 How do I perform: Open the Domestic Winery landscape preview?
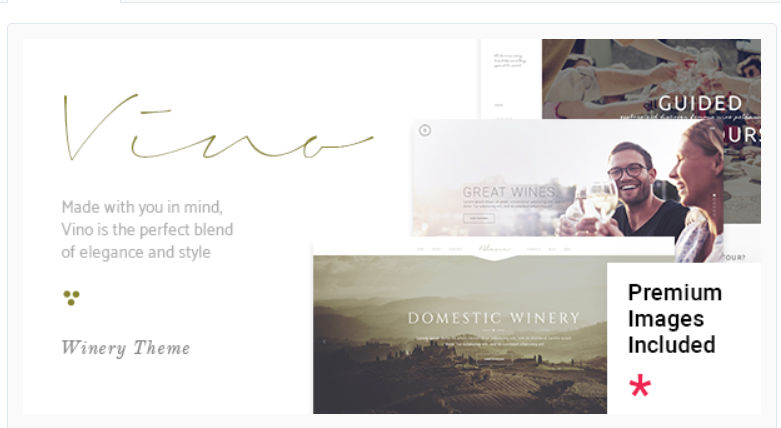(460, 334)
